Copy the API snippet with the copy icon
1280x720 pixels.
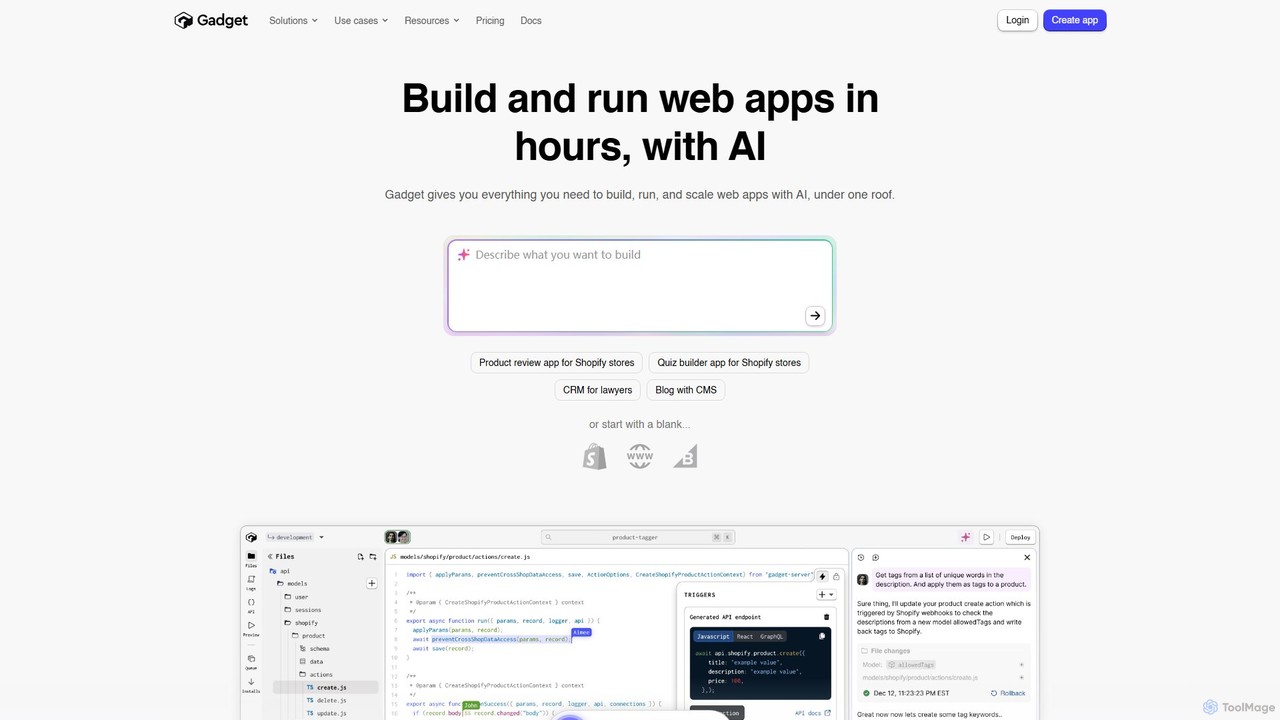[x=822, y=636]
